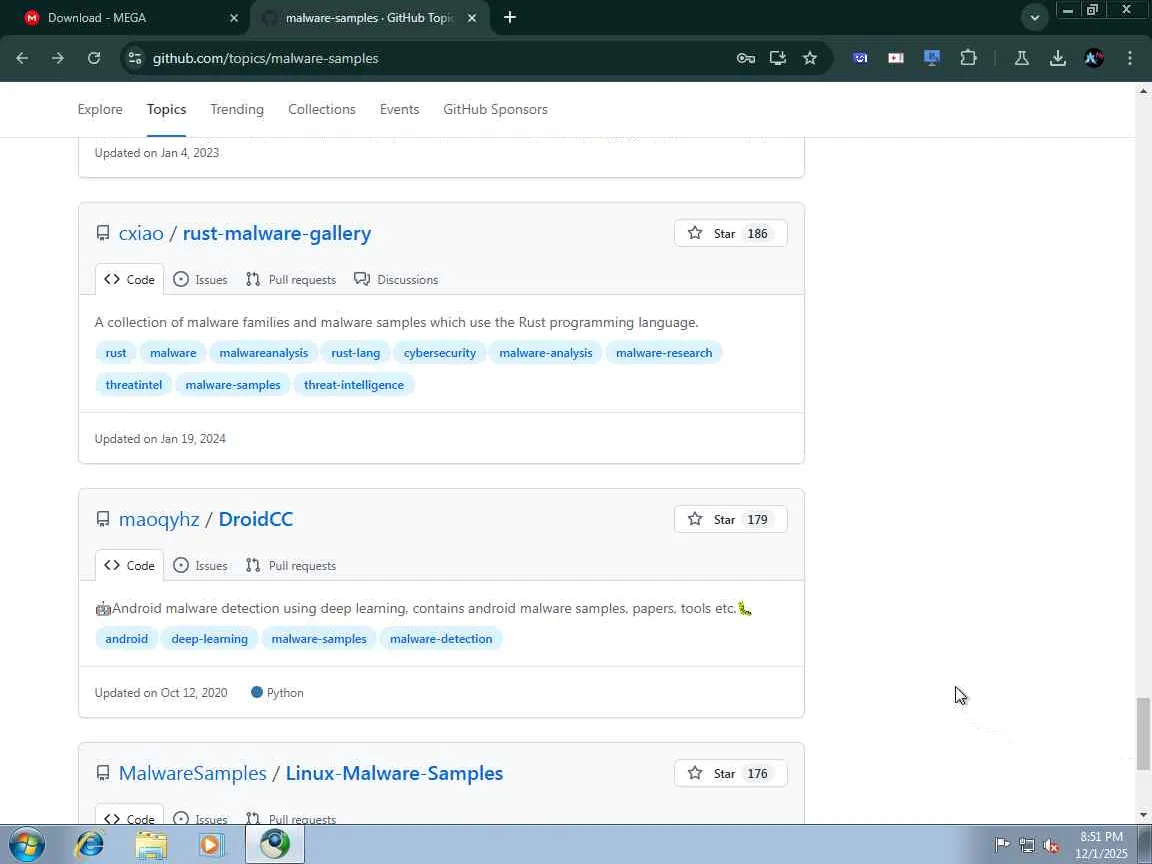Click the threatintel topic tag
The width and height of the screenshot is (1152, 864).
[134, 385]
